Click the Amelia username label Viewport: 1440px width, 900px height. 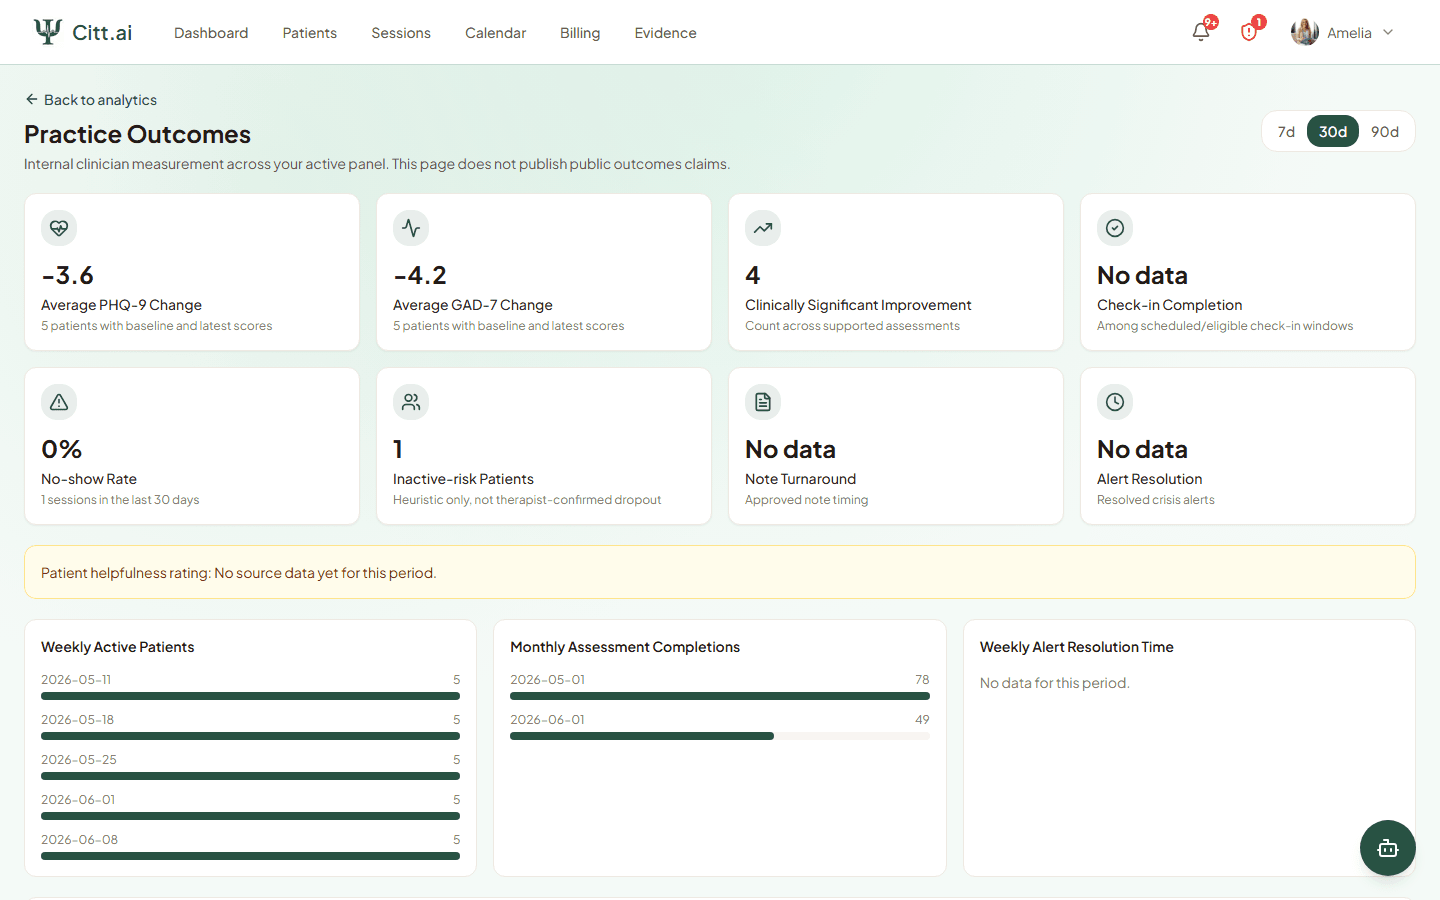[1349, 33]
